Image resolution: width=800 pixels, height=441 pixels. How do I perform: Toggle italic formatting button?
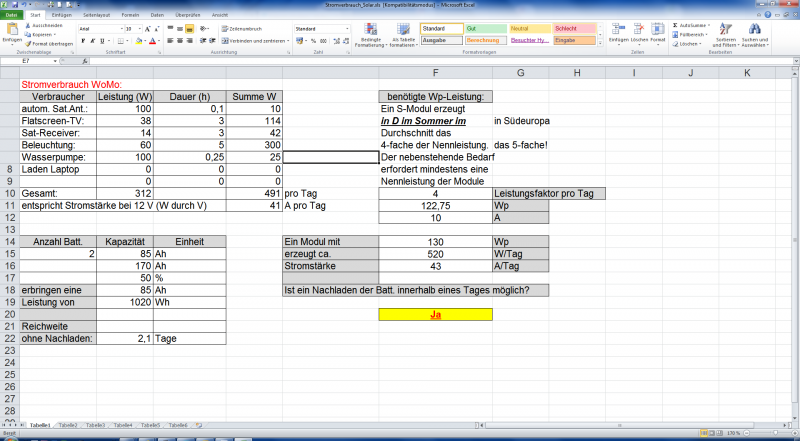pos(90,41)
